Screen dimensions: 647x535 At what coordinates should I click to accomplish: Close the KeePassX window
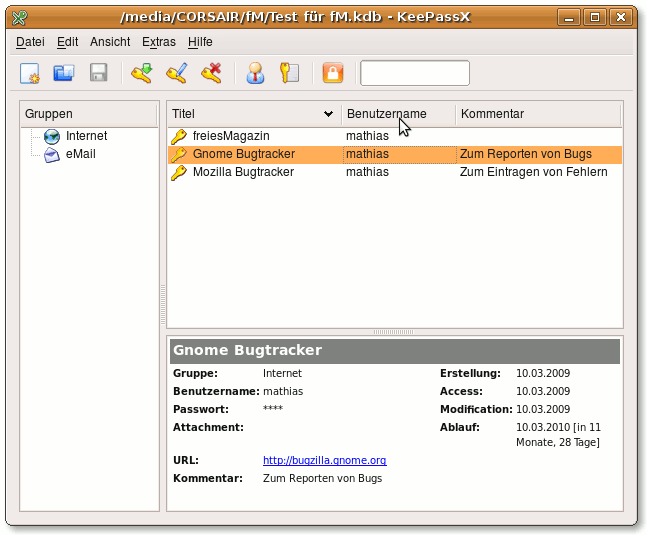[621, 17]
